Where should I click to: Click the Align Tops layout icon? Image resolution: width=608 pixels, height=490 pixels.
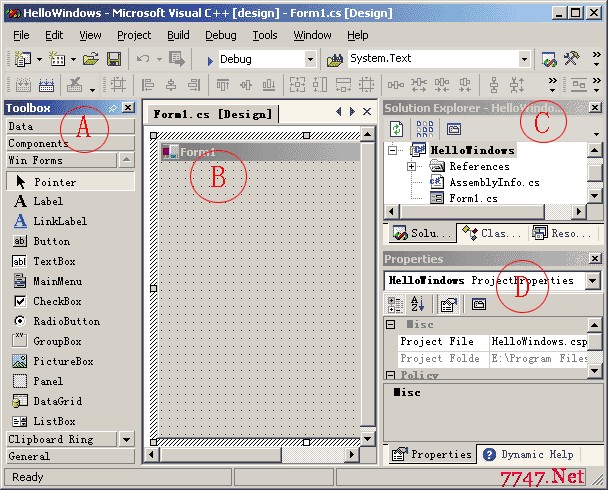coord(223,85)
